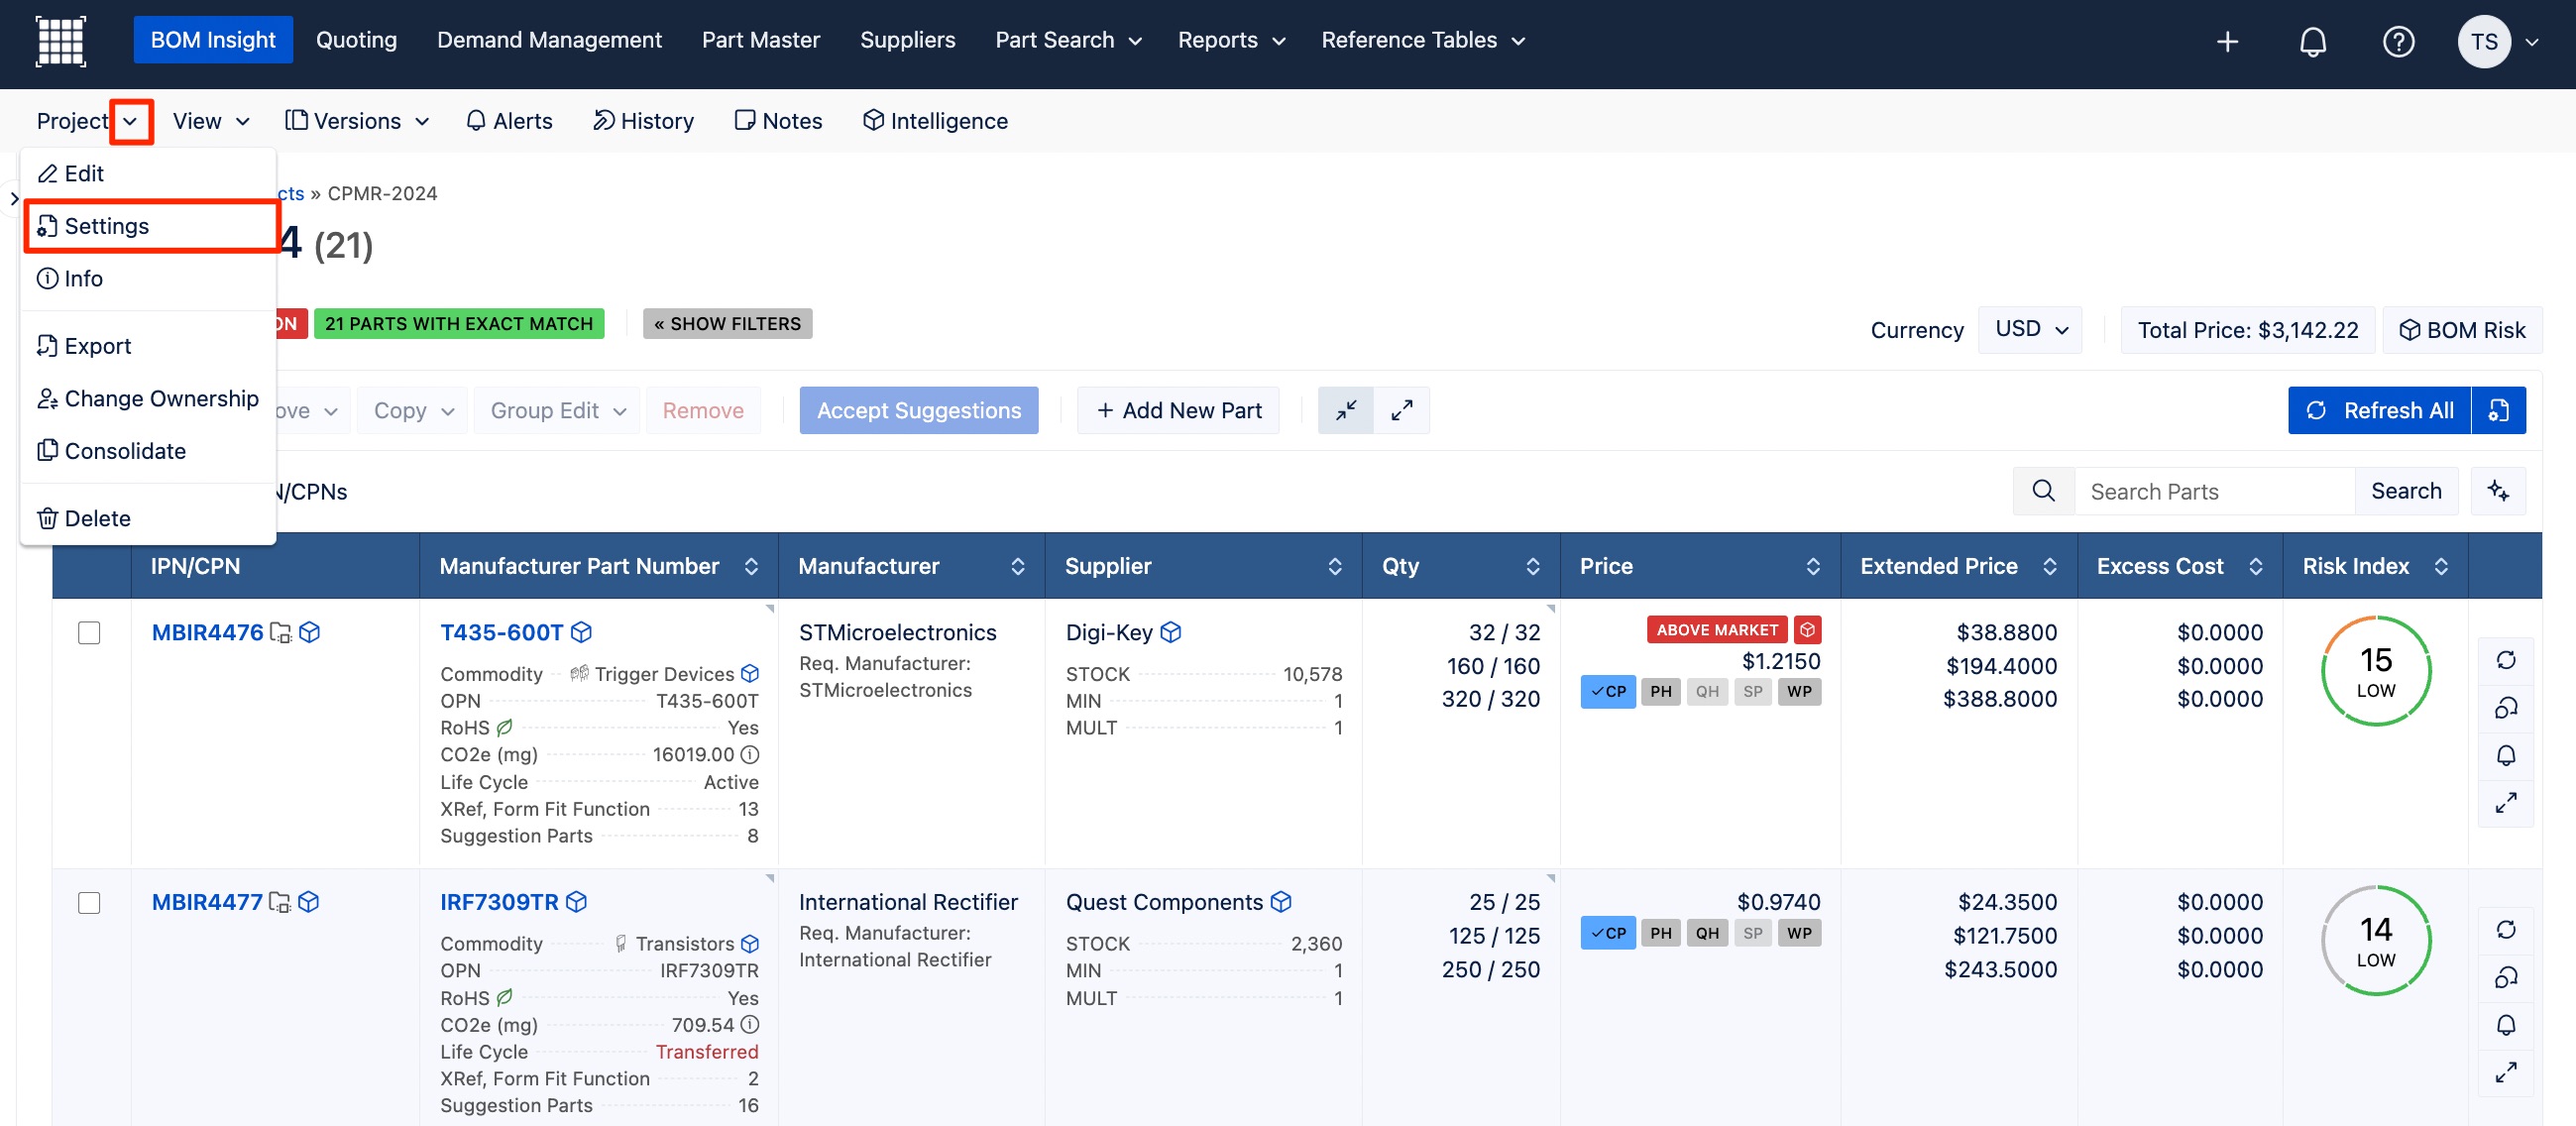Image resolution: width=2576 pixels, height=1126 pixels.
Task: Click the BOM Risk button
Action: 2463,329
